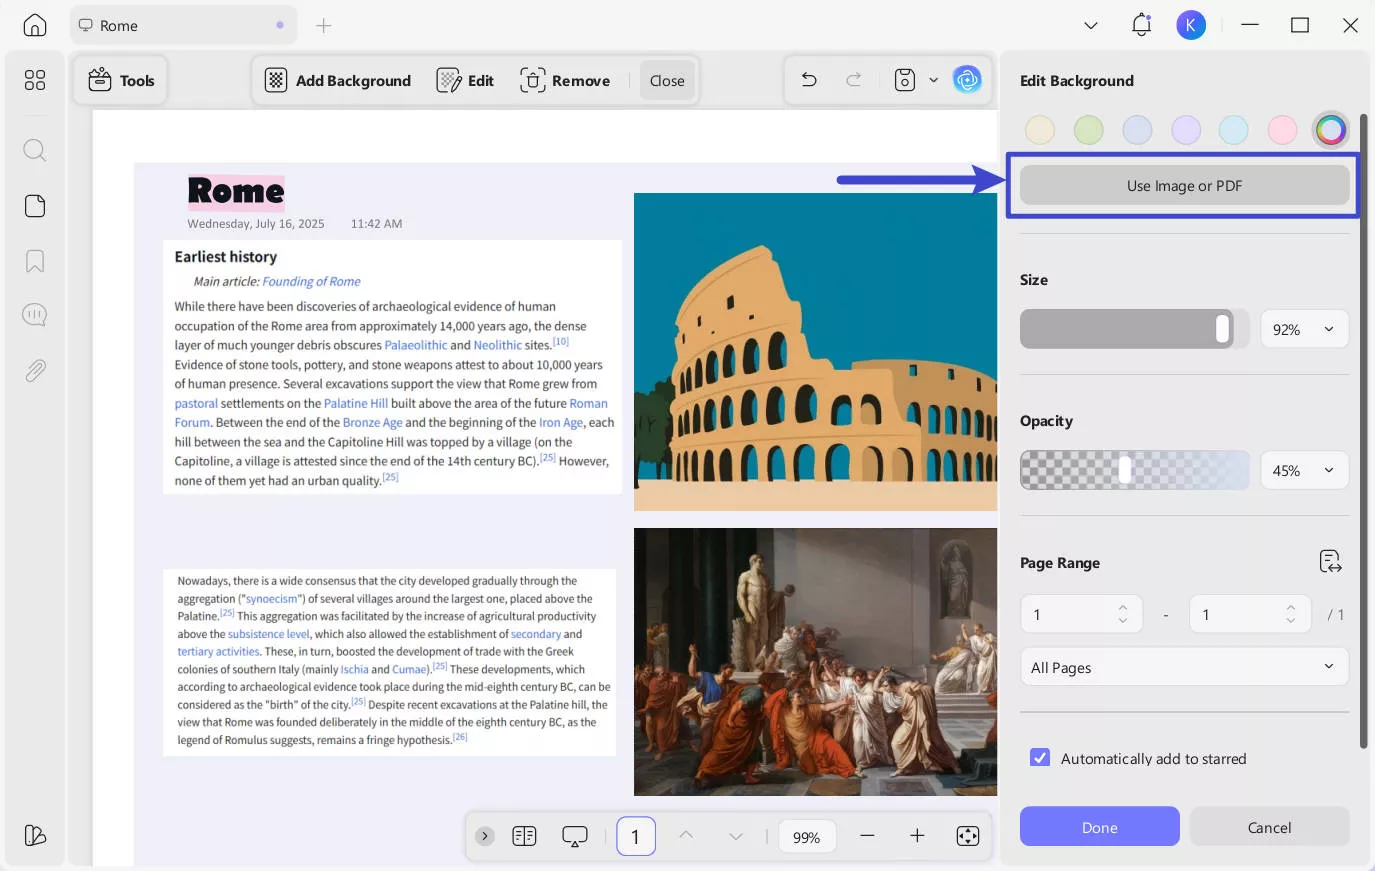
Task: Click the fit-to-screen icon in bottom bar
Action: tap(967, 836)
